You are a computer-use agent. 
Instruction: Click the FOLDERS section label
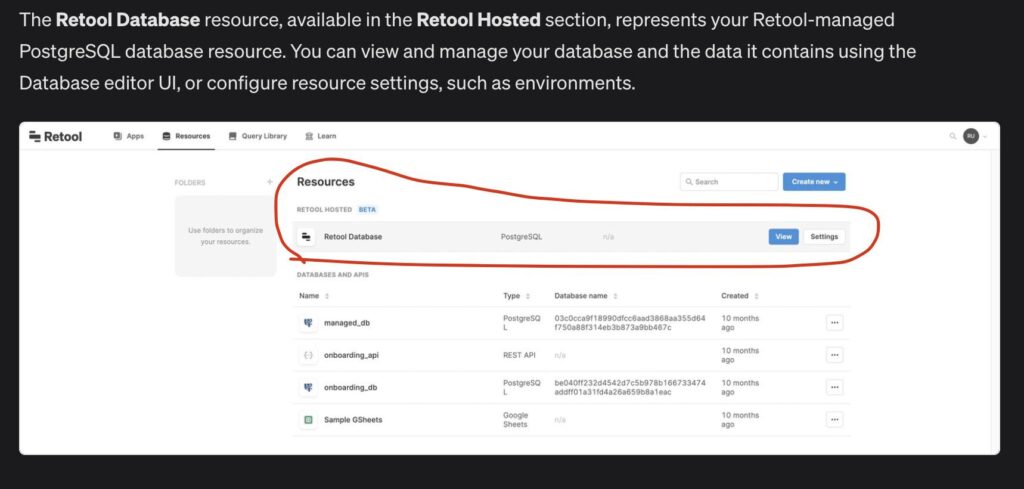tap(190, 183)
